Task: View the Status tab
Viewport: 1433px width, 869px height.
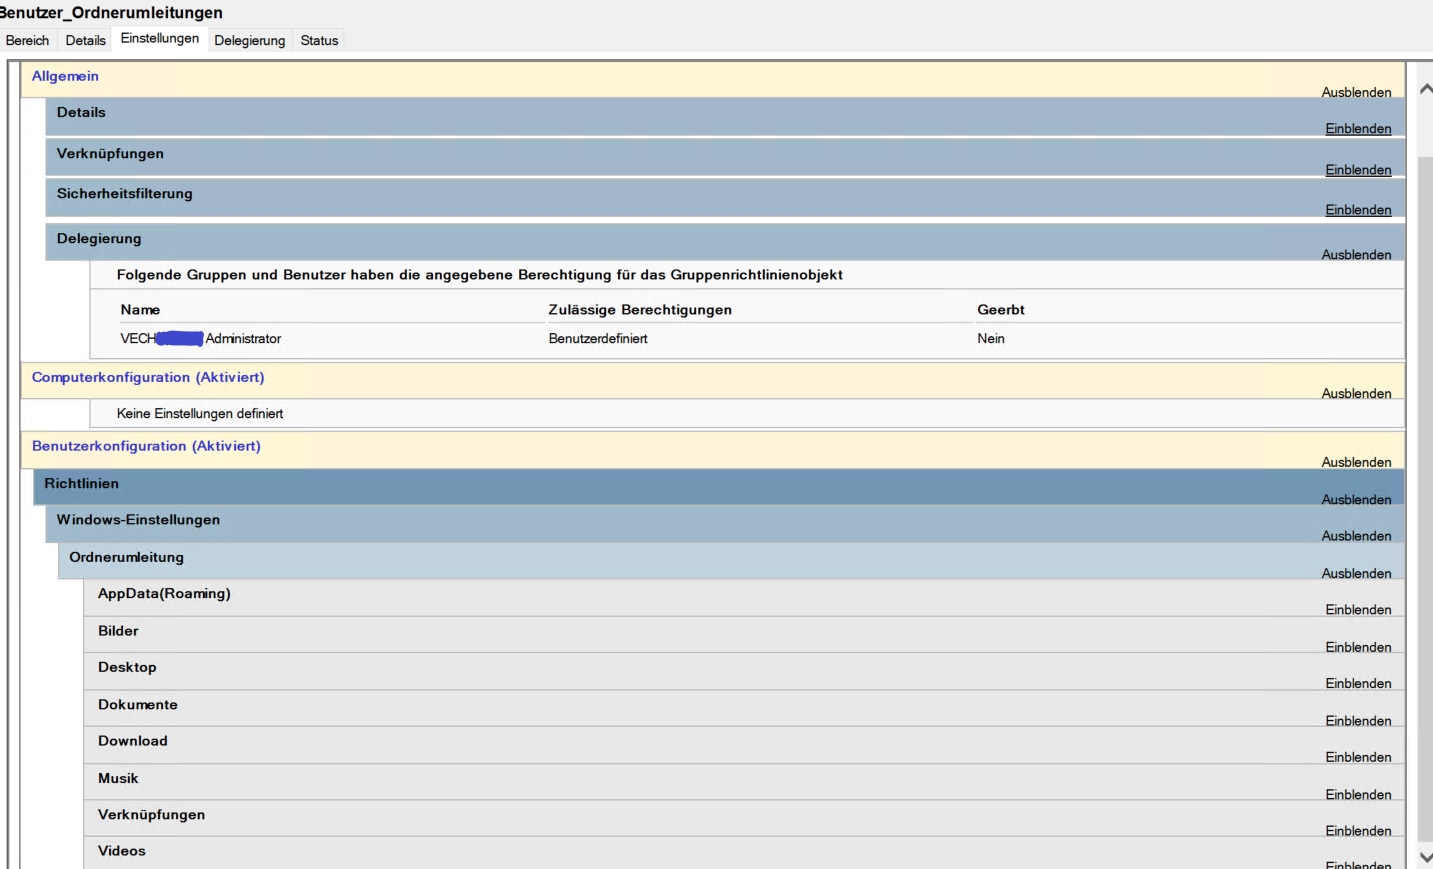Action: [x=318, y=40]
